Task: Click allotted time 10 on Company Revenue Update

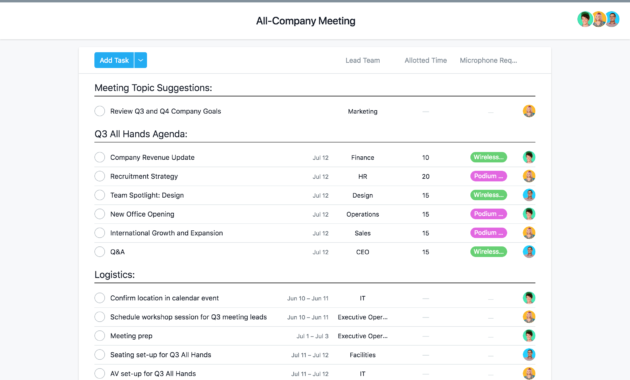Action: pos(425,157)
